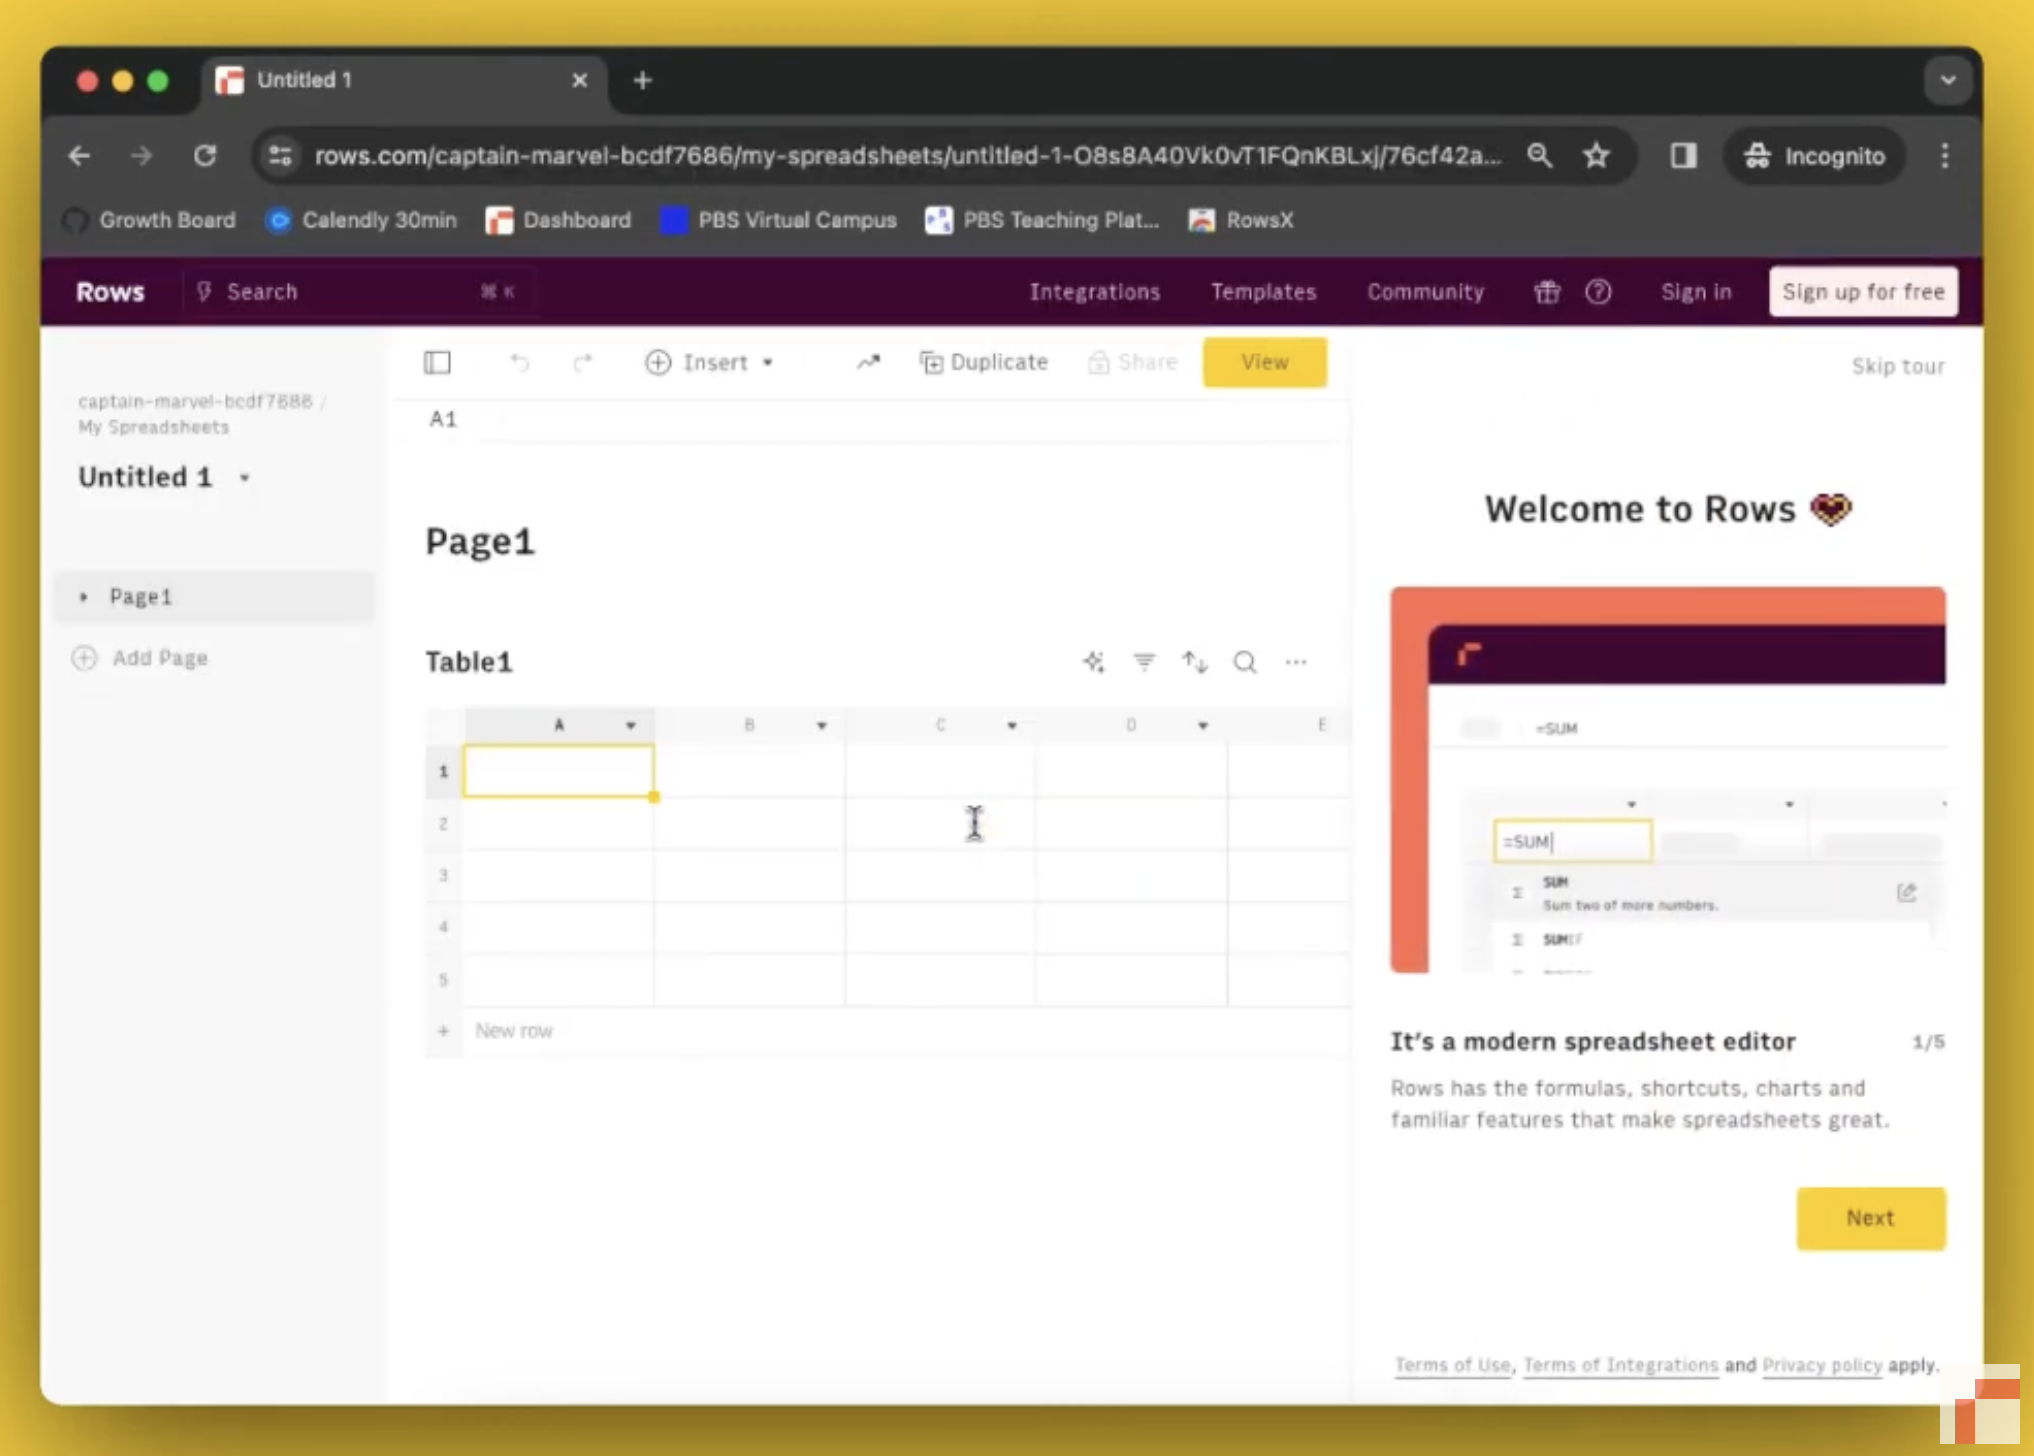Open Chrome side panel icon
Screen dimensions: 2034x1456
1683,156
